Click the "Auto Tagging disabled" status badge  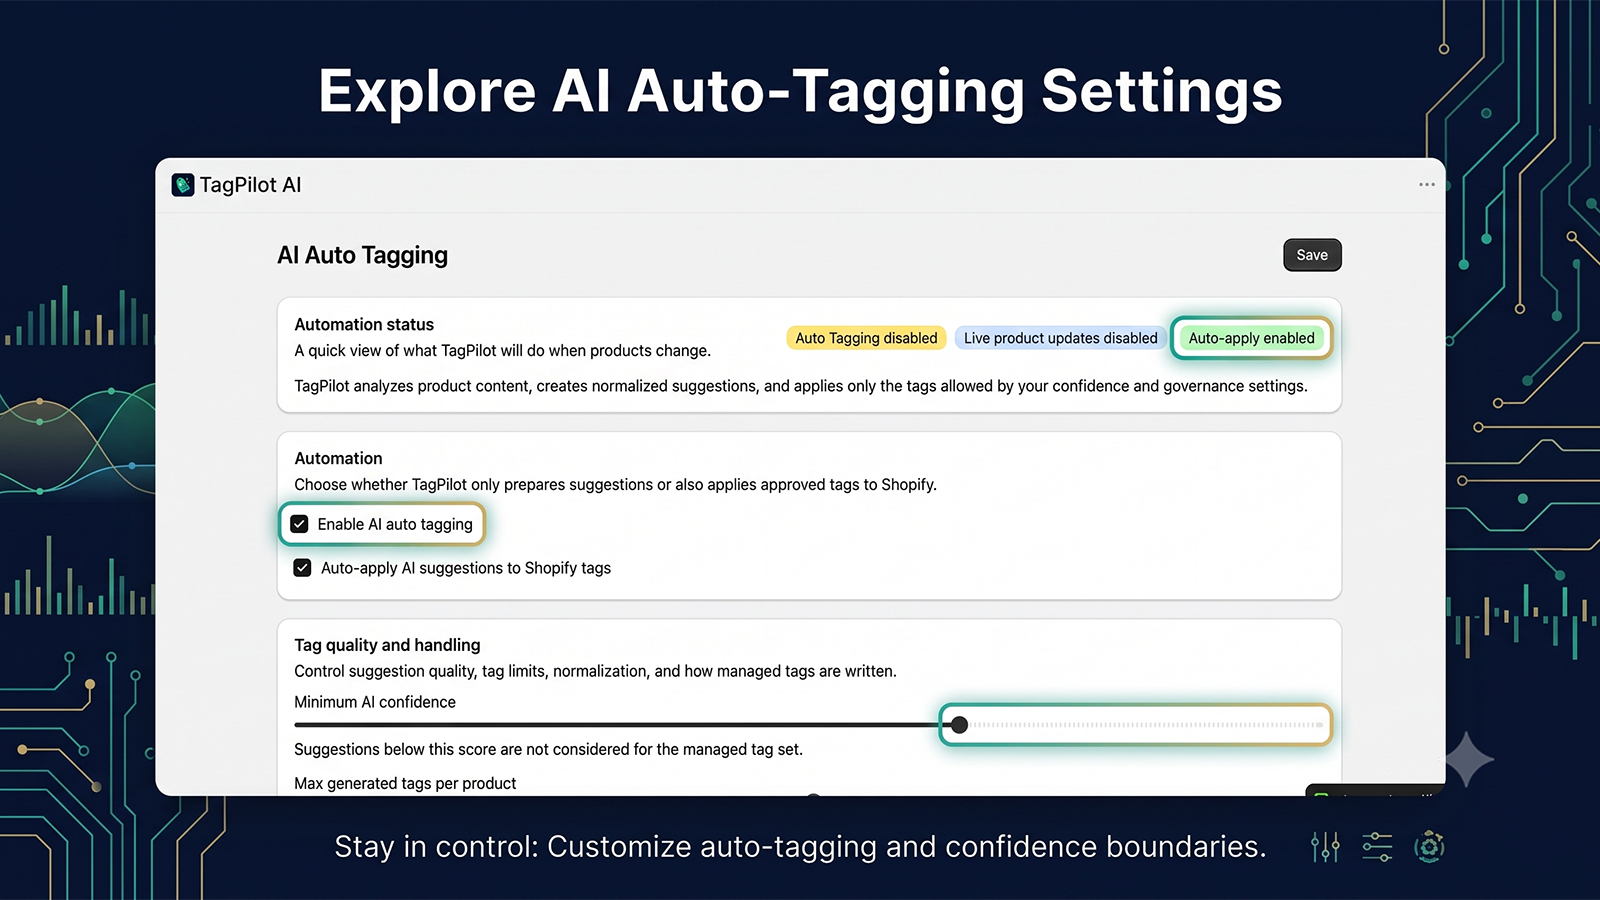866,338
